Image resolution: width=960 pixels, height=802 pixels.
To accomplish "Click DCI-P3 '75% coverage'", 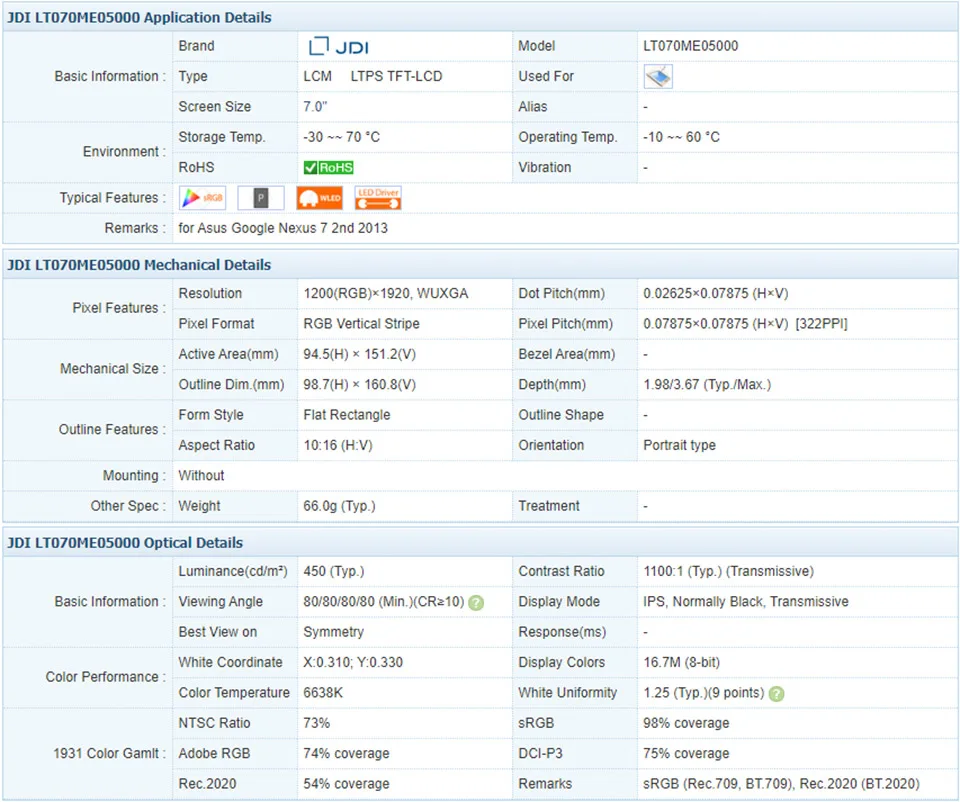I will pyautogui.click(x=686, y=754).
